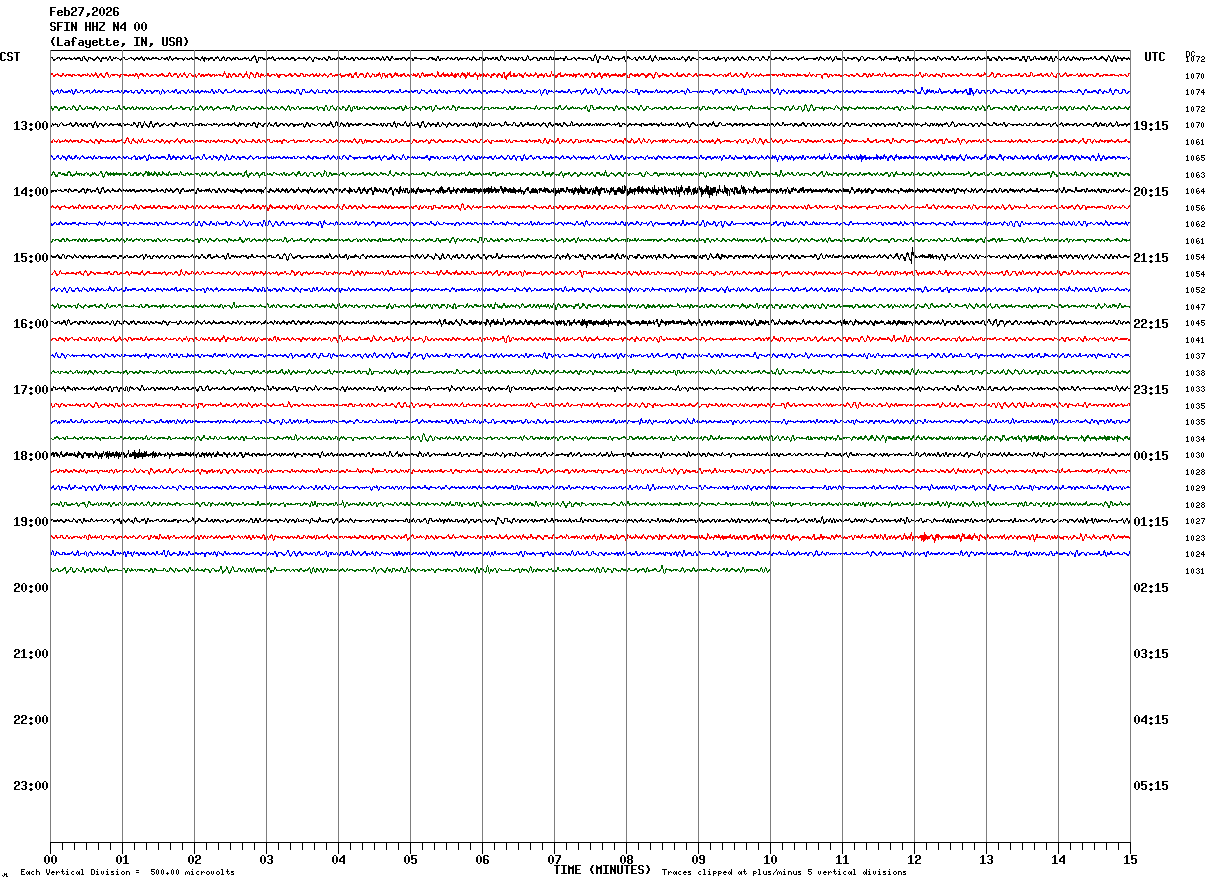1210x886 pixels.
Task: Select minute tick label 05 on time axis
Action: (410, 859)
